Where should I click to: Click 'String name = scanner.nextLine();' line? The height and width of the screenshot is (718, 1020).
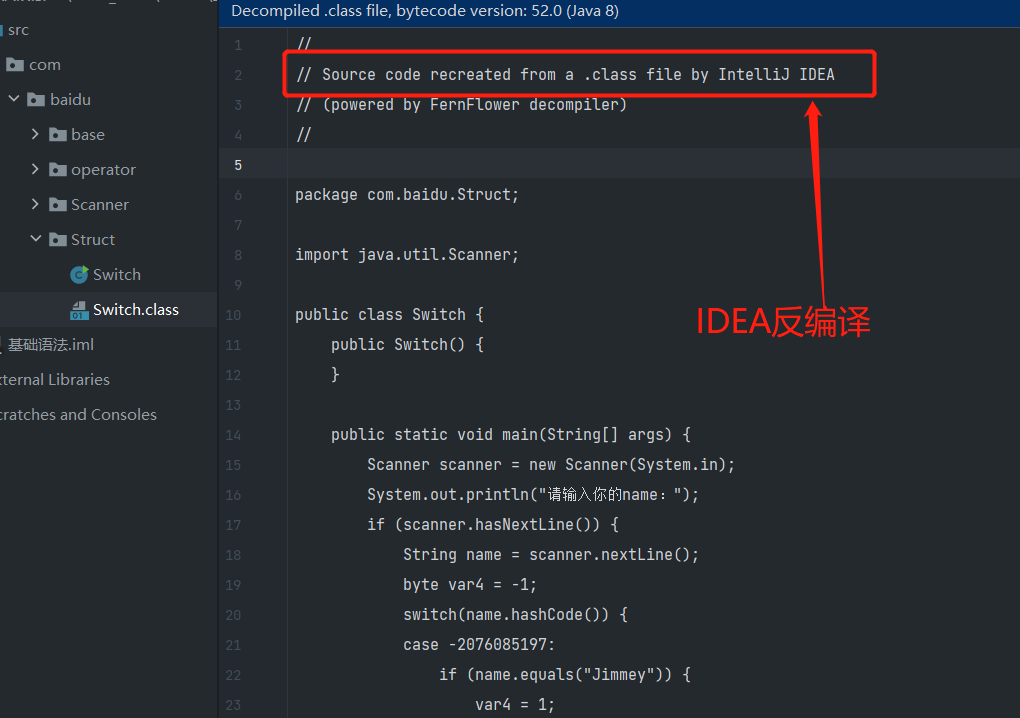(x=551, y=555)
